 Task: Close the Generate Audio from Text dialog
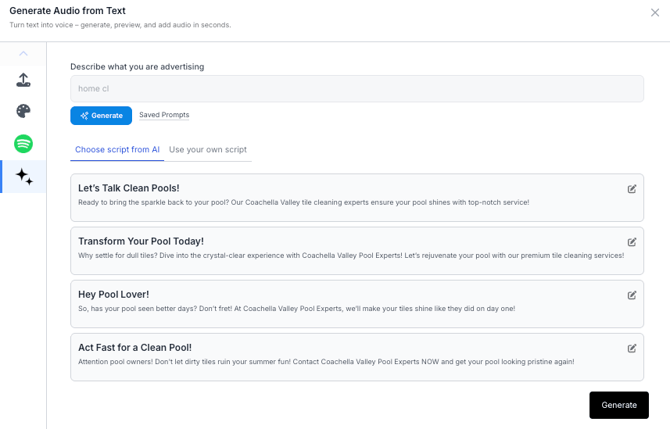point(655,13)
